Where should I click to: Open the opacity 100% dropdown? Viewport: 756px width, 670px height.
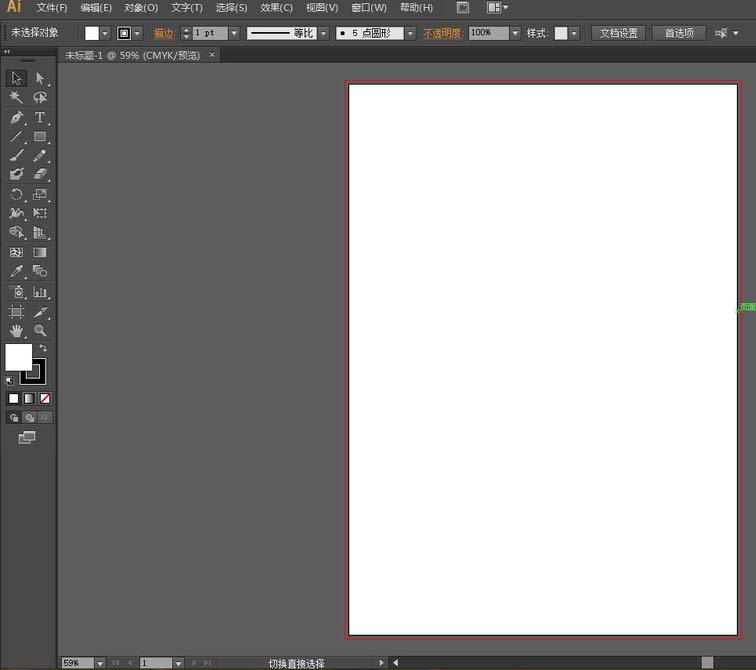(x=515, y=33)
